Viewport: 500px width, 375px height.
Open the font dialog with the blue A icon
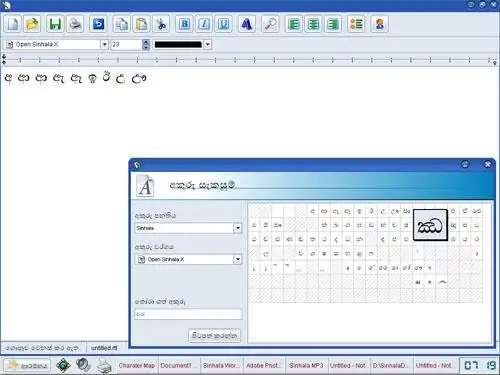pyautogui.click(x=247, y=24)
